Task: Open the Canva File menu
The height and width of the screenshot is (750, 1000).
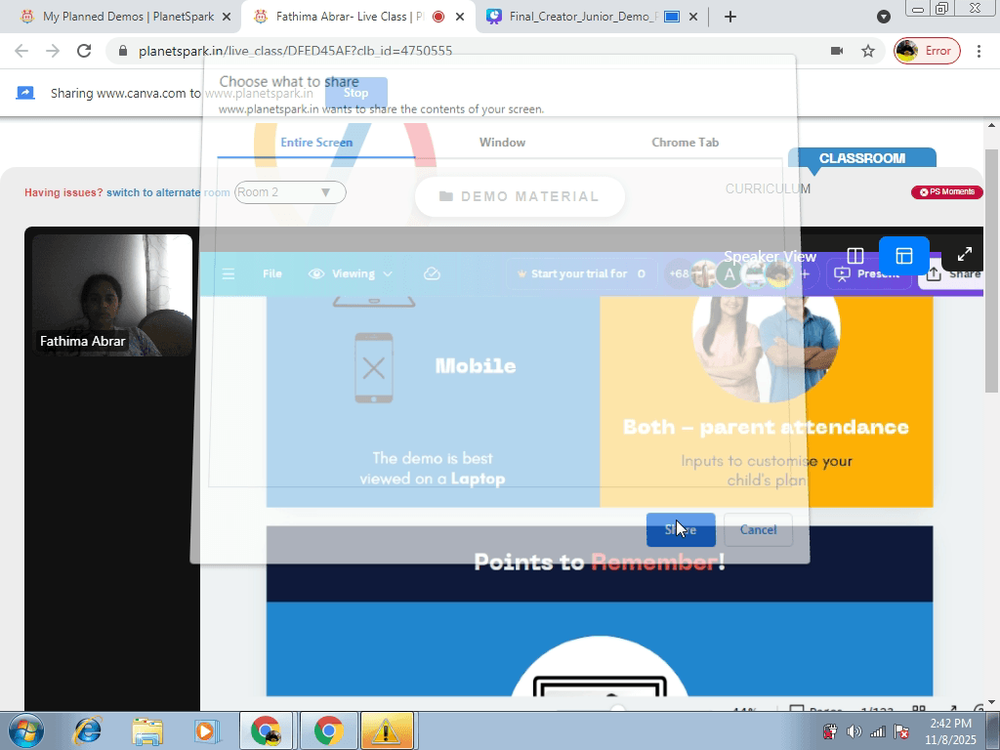Action: click(x=272, y=274)
